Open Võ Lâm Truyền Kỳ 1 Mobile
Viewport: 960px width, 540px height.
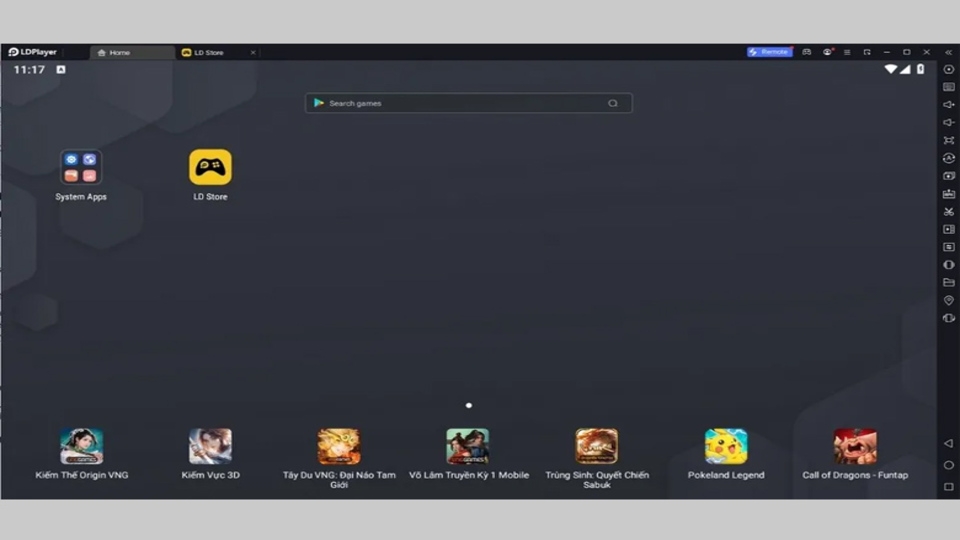click(468, 446)
